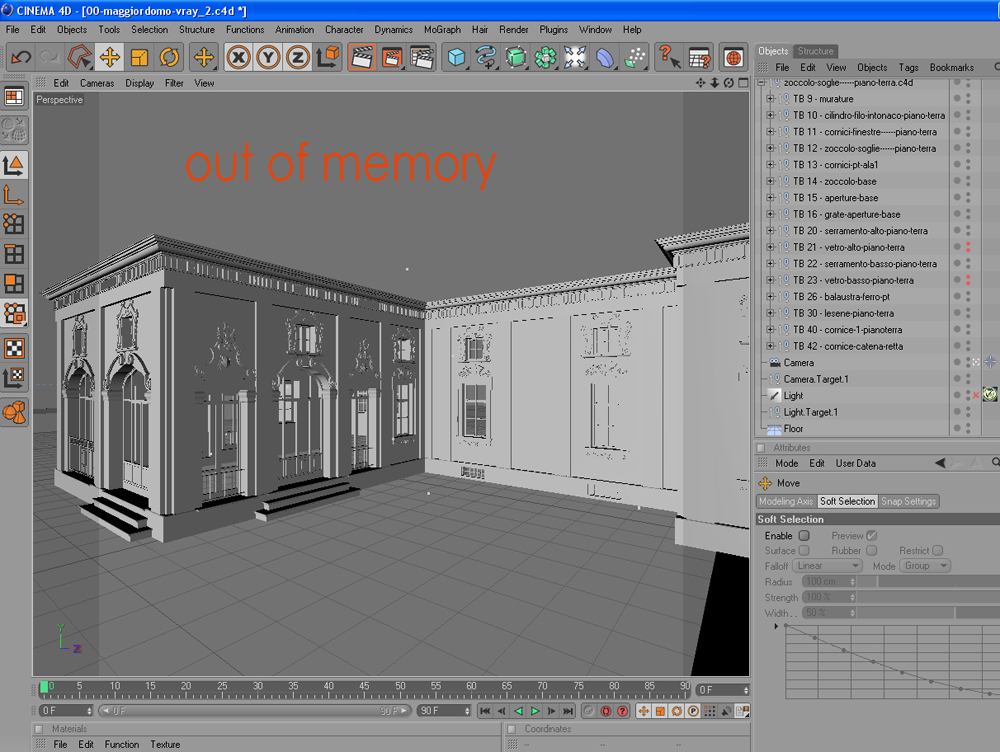Open the viewport Cameras menu
Viewport: 1000px width, 752px height.
pyautogui.click(x=97, y=83)
